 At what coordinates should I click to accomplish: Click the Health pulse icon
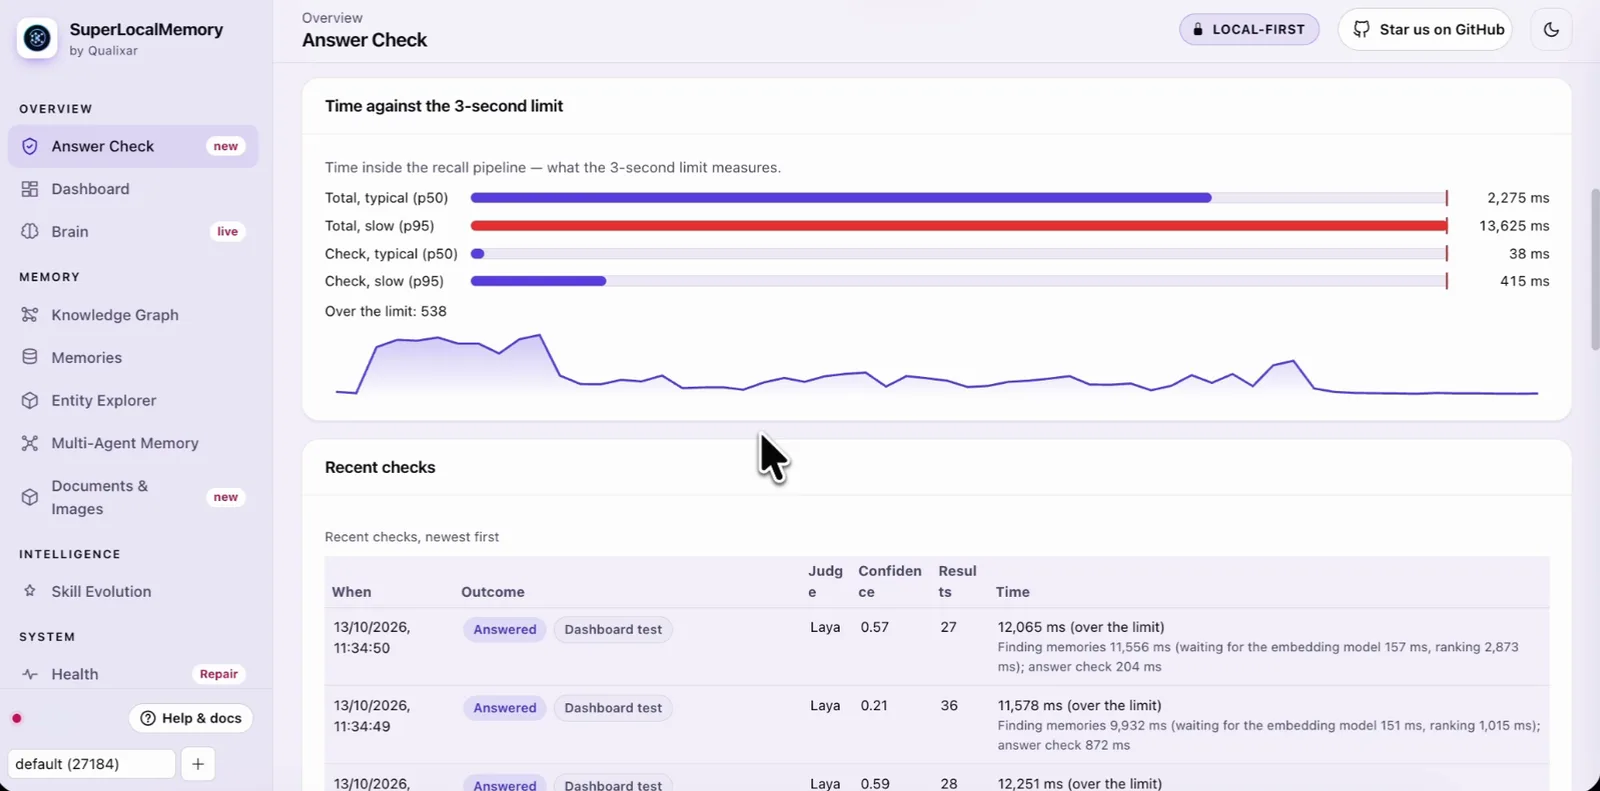point(30,674)
